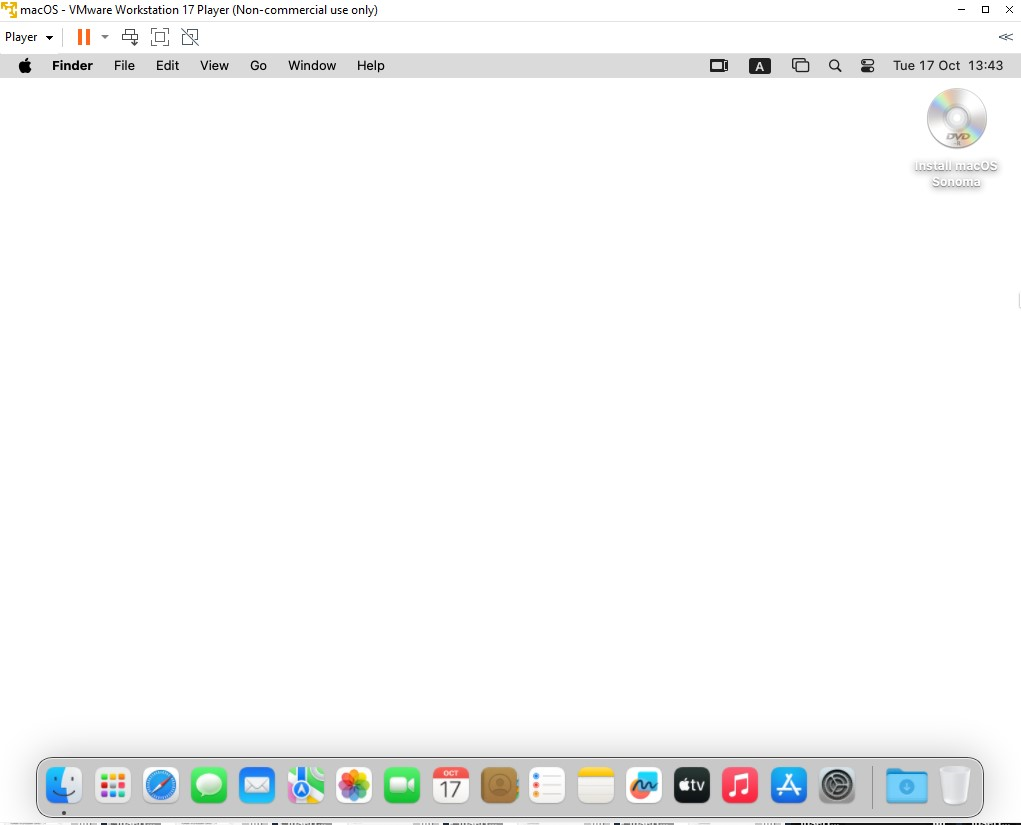Toggle VMware Unity mode button
The height and width of the screenshot is (825, 1021).
point(190,37)
